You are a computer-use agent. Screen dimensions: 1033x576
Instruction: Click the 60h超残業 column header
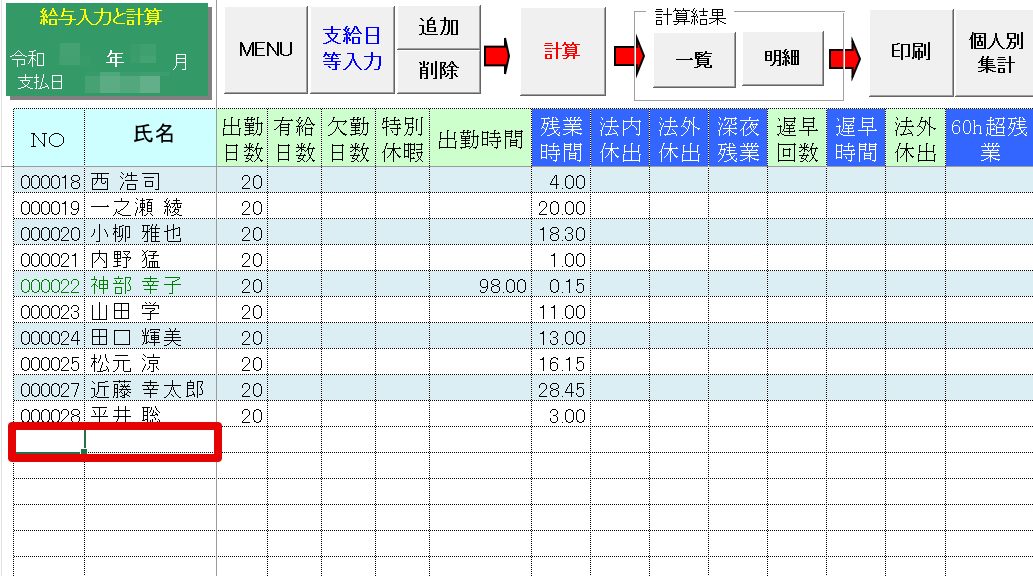pos(989,139)
